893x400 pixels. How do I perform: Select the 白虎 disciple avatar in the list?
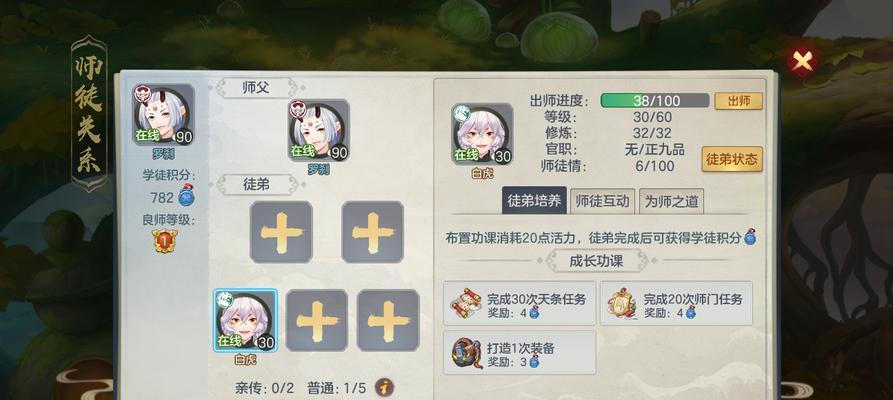point(245,320)
